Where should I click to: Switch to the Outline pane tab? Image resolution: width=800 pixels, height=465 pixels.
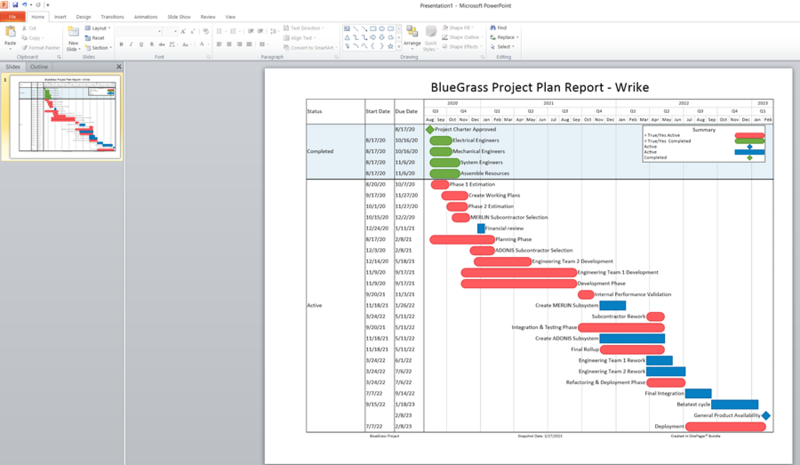(x=39, y=67)
